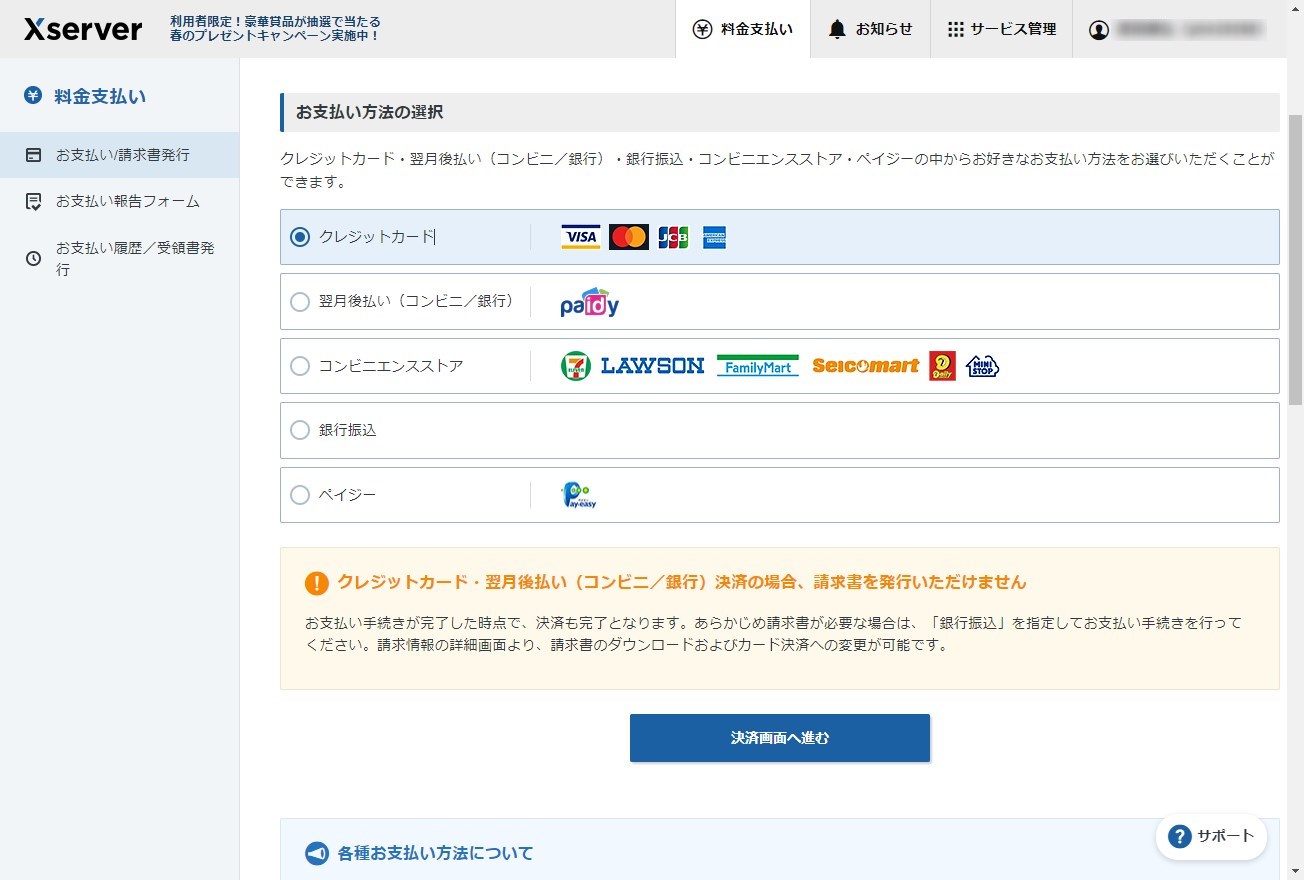Click the LAWSON store logo
This screenshot has height=880, width=1304.
click(x=651, y=365)
